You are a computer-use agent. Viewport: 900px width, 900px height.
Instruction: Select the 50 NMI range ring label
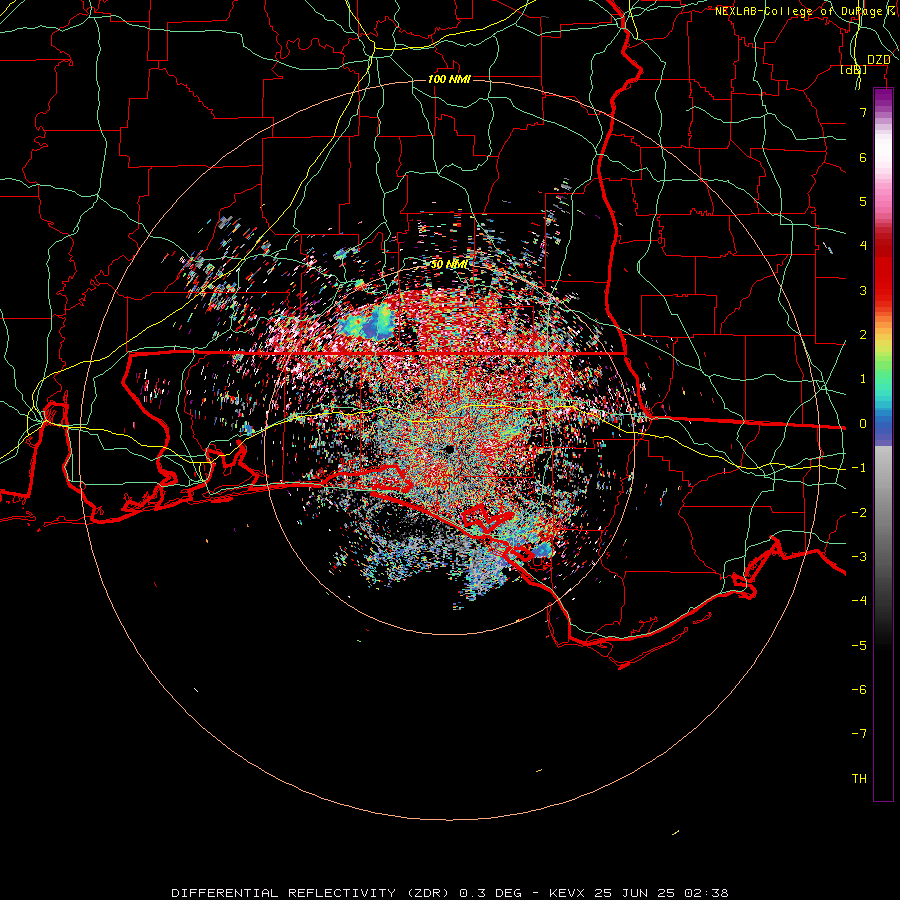coord(449,265)
